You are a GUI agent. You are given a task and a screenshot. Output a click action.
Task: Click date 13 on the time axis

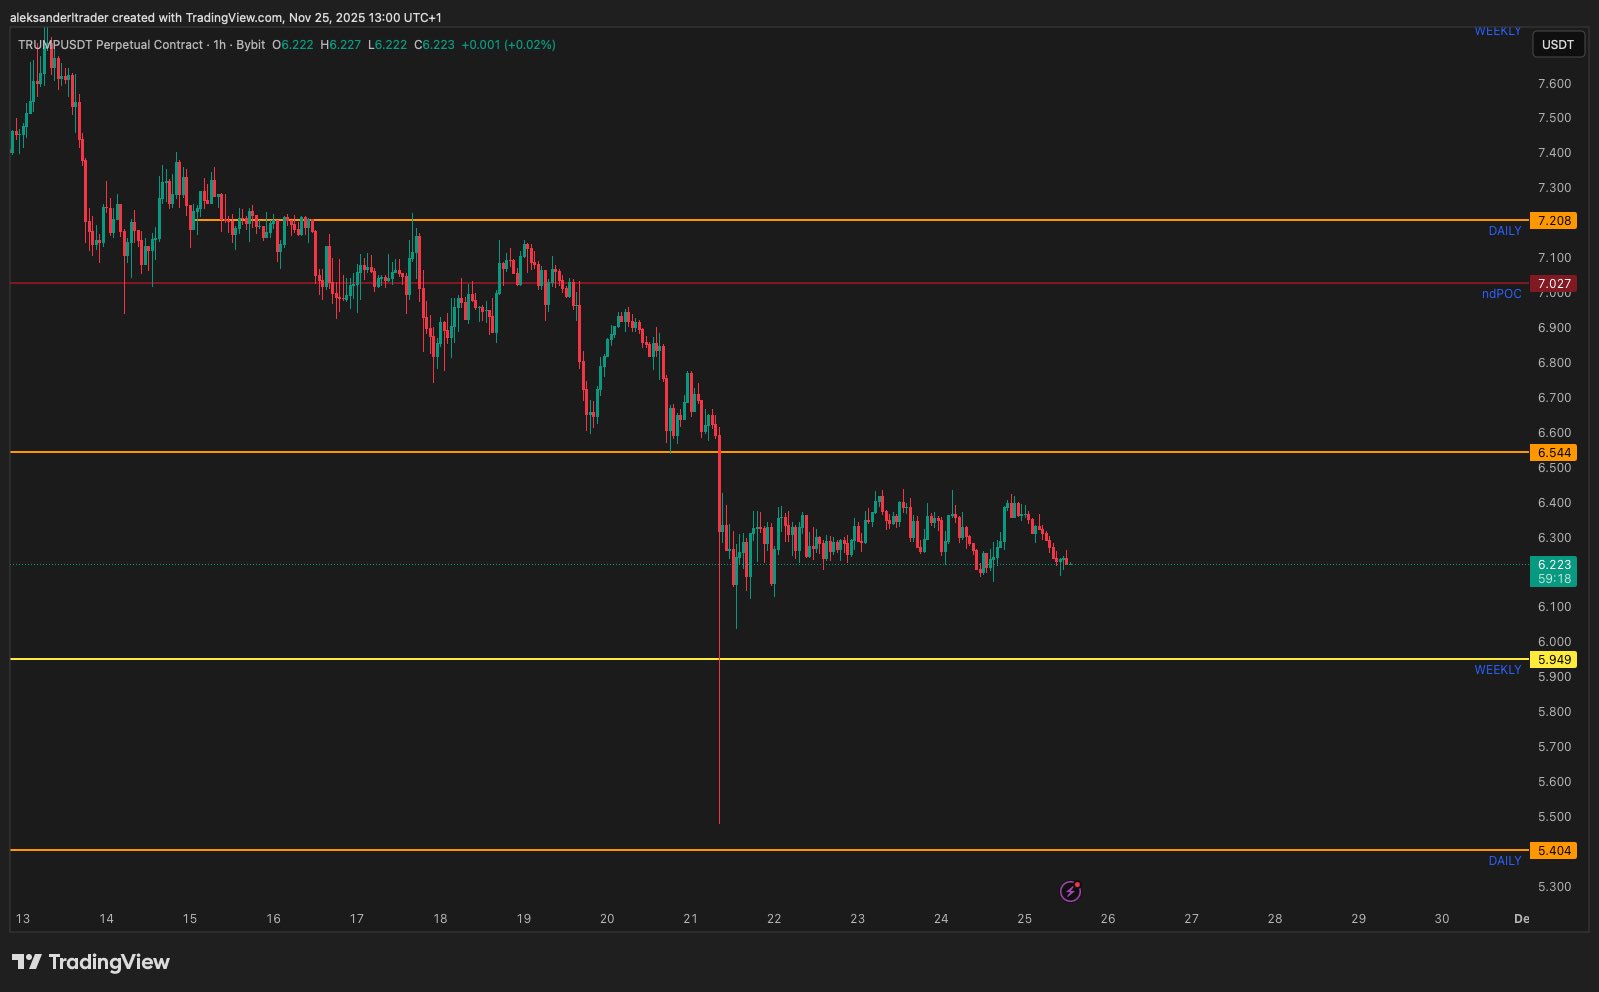(x=23, y=919)
